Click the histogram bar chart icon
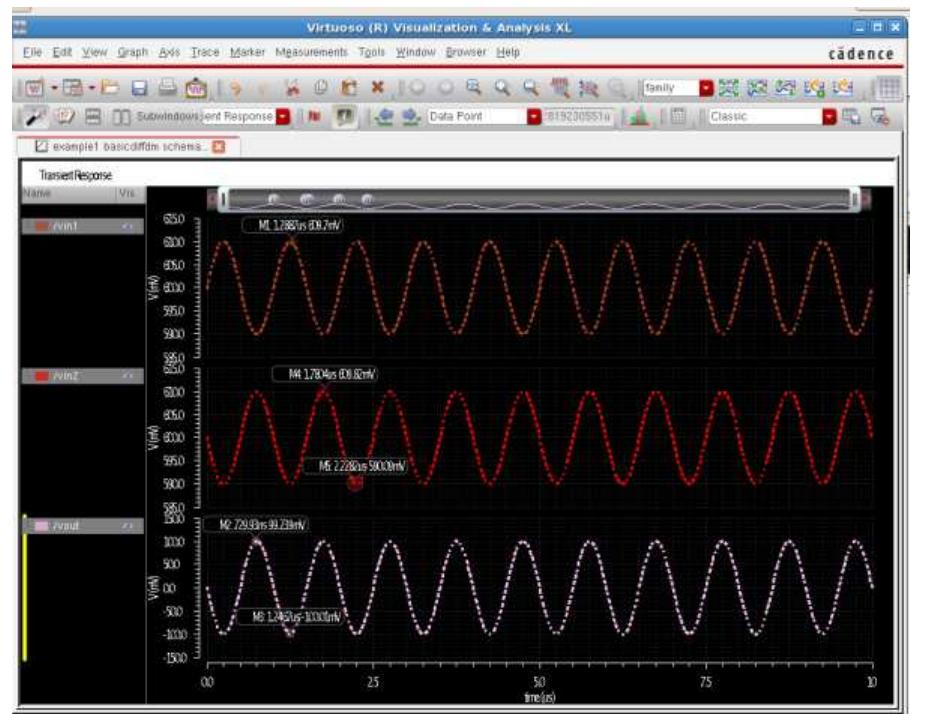This screenshot has width=925, height=714. tap(638, 117)
